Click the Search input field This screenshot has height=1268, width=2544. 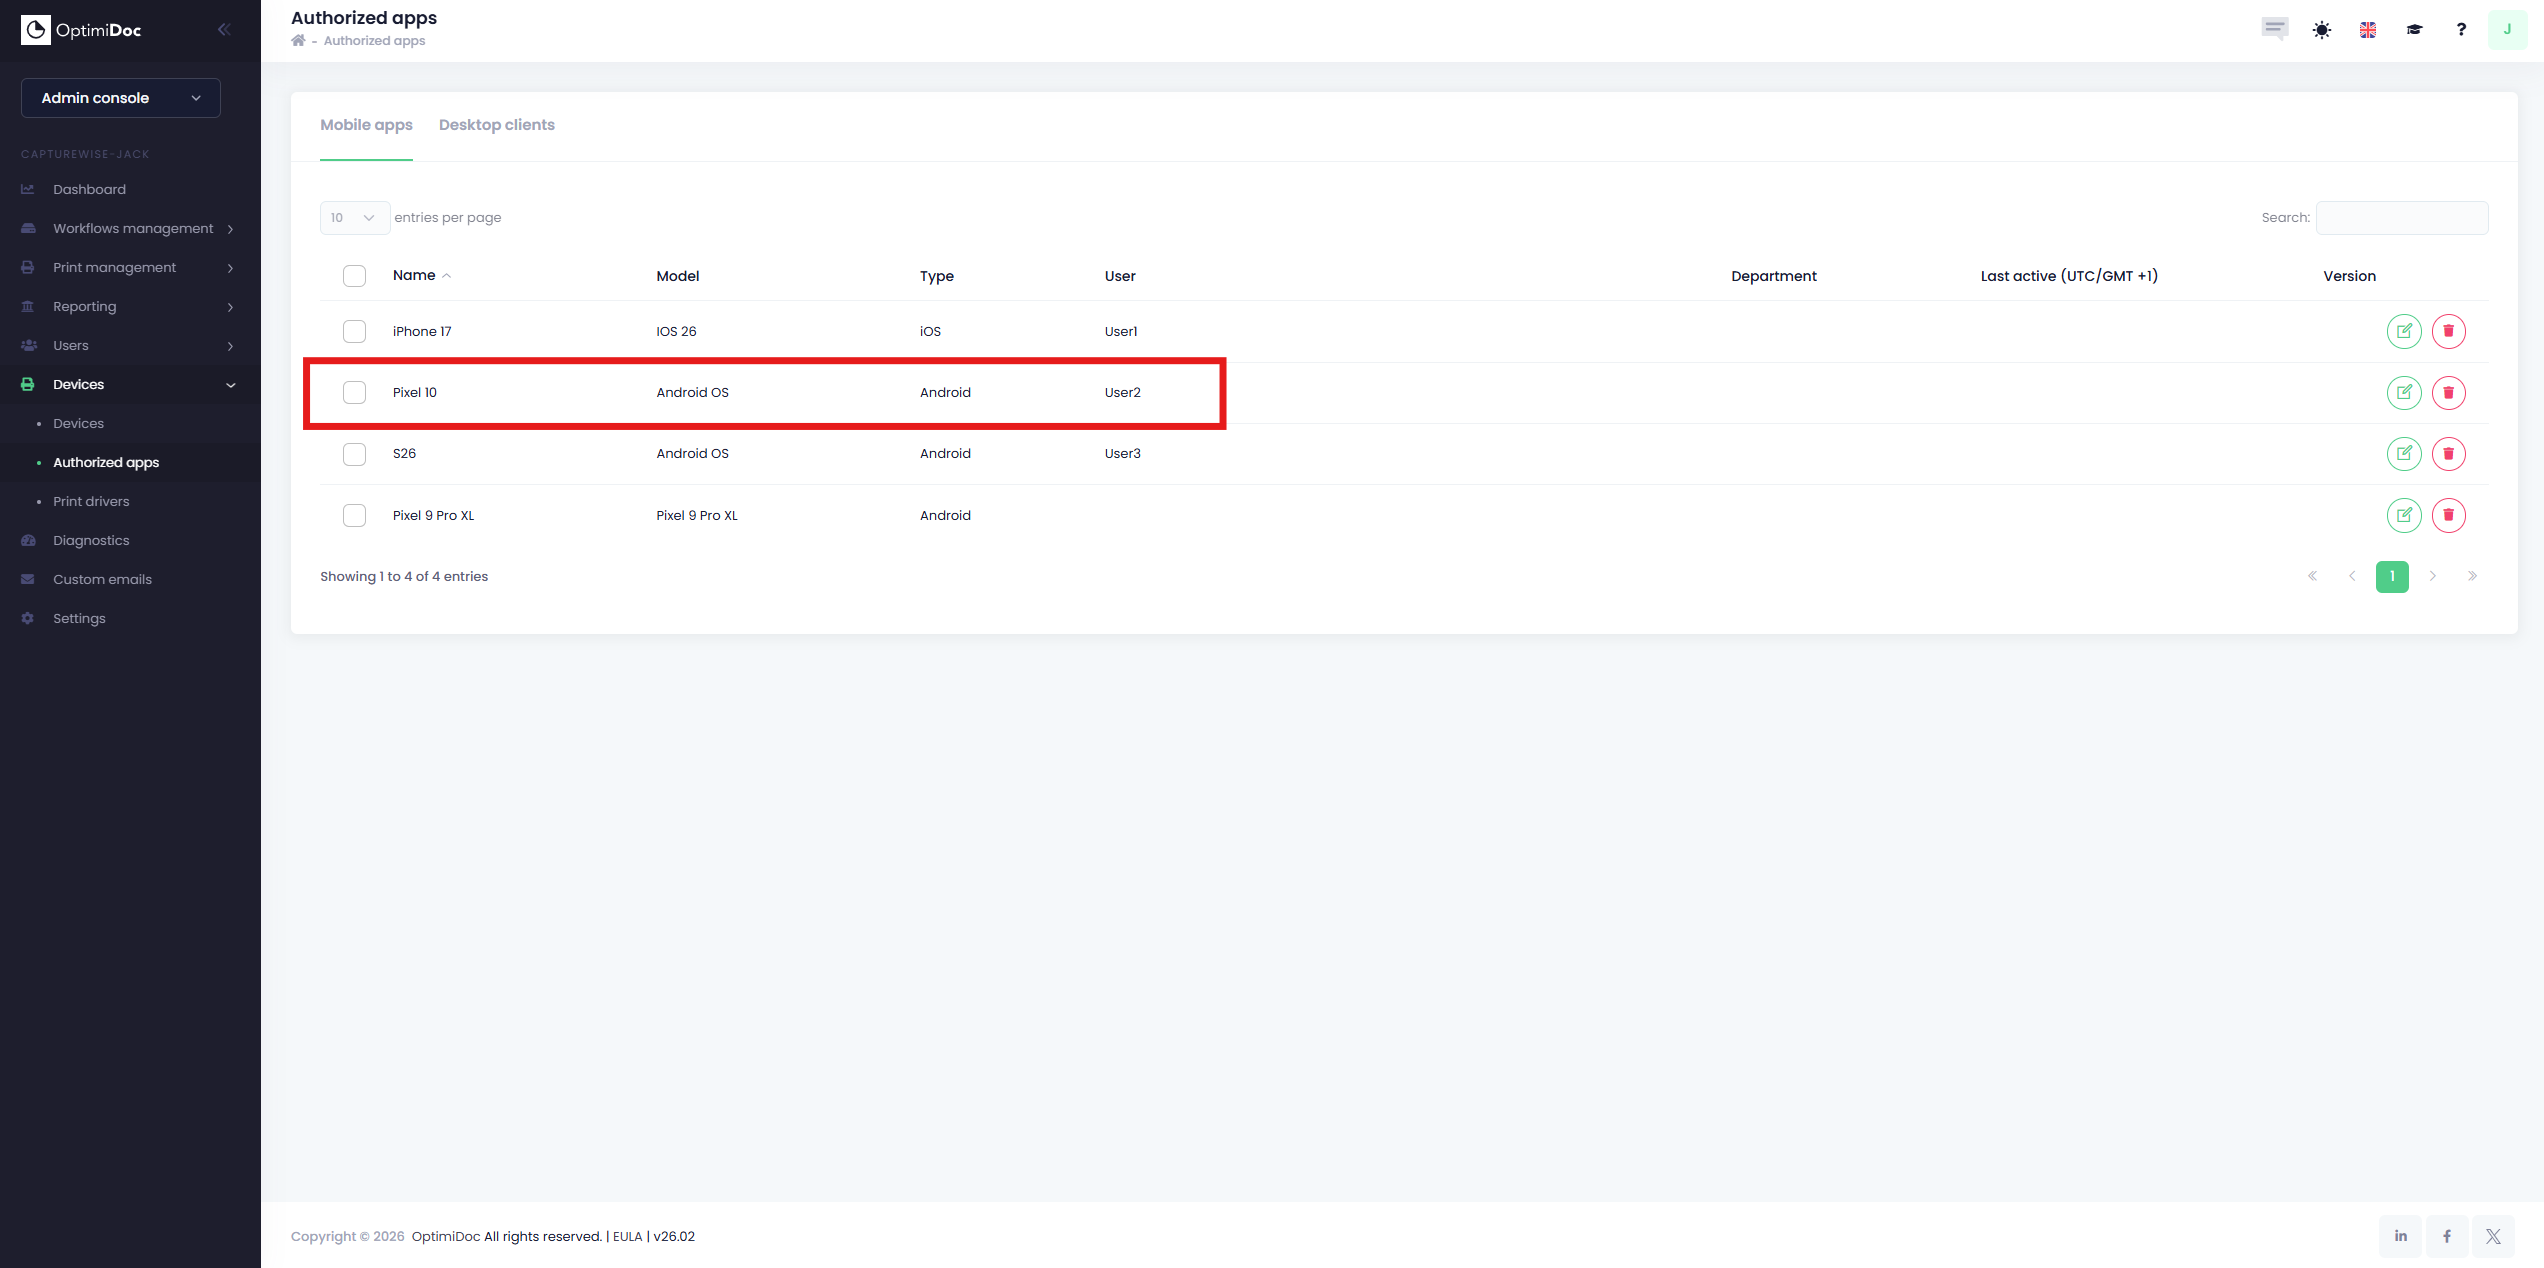point(2401,218)
